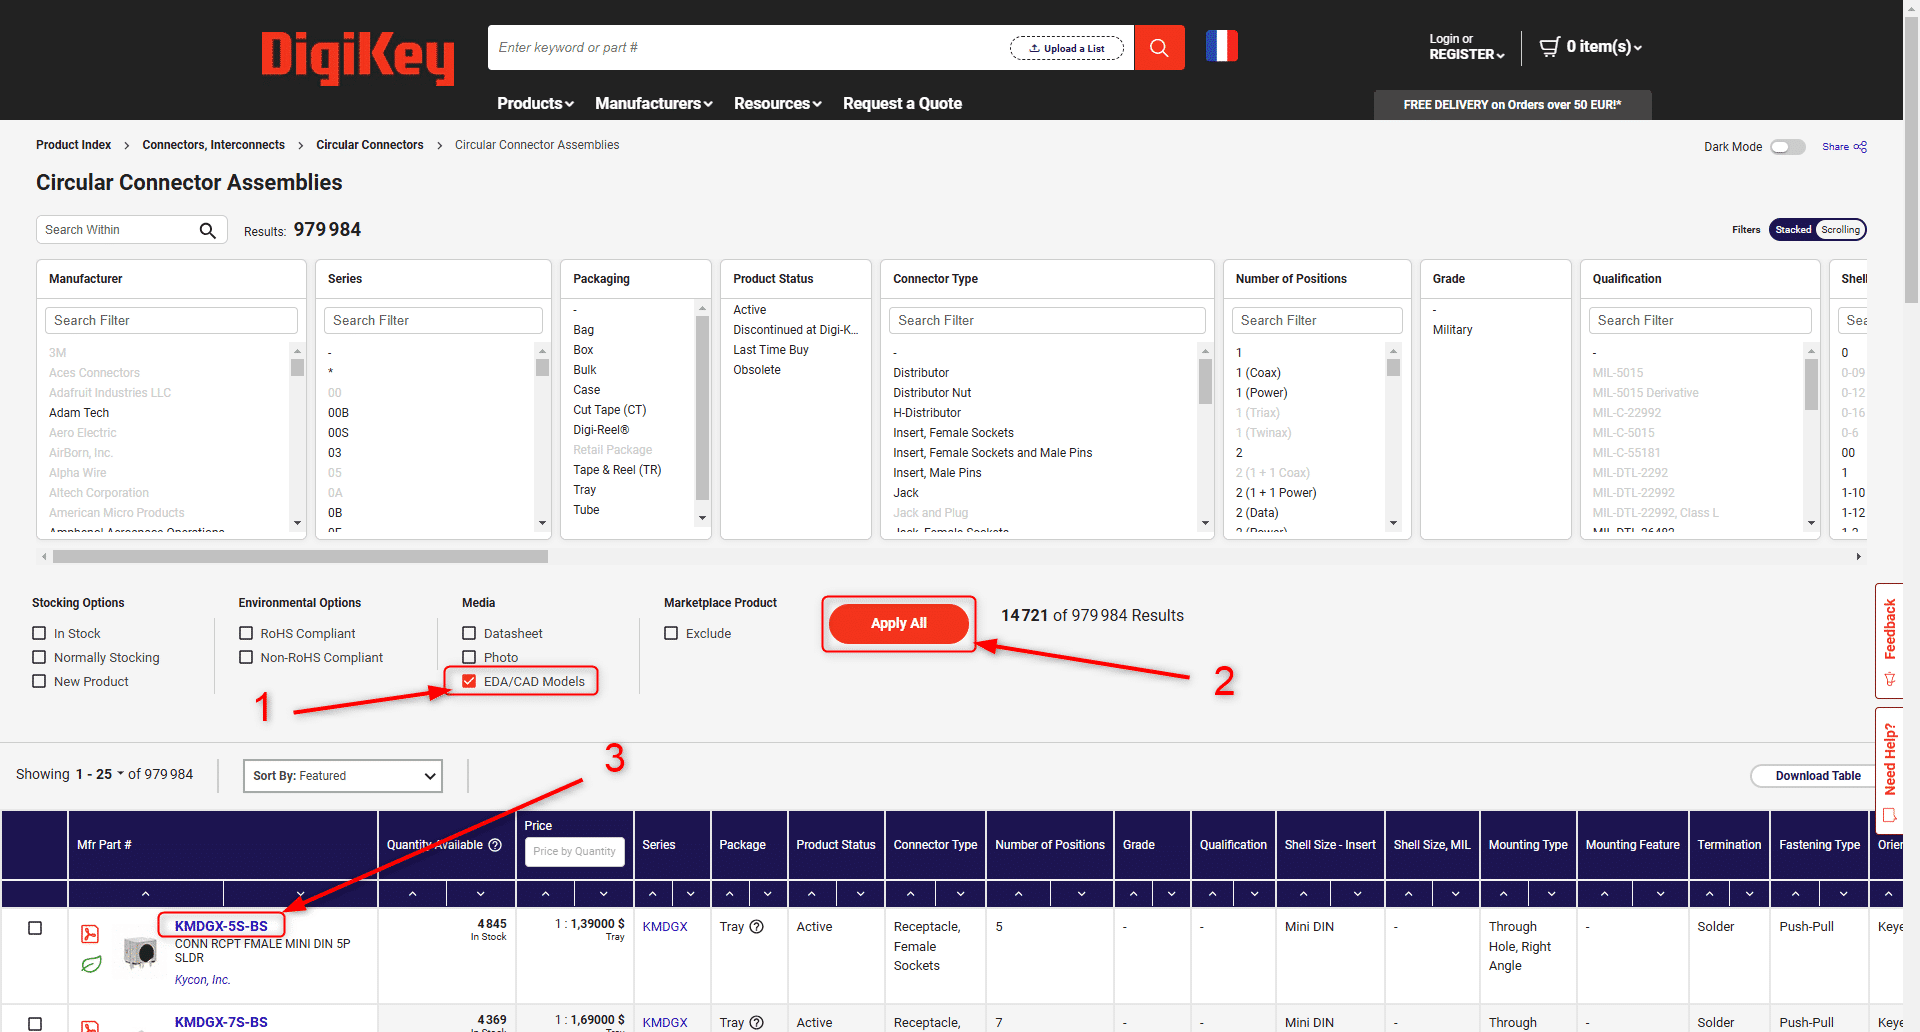Click the Search Within magnifier icon

pyautogui.click(x=207, y=230)
